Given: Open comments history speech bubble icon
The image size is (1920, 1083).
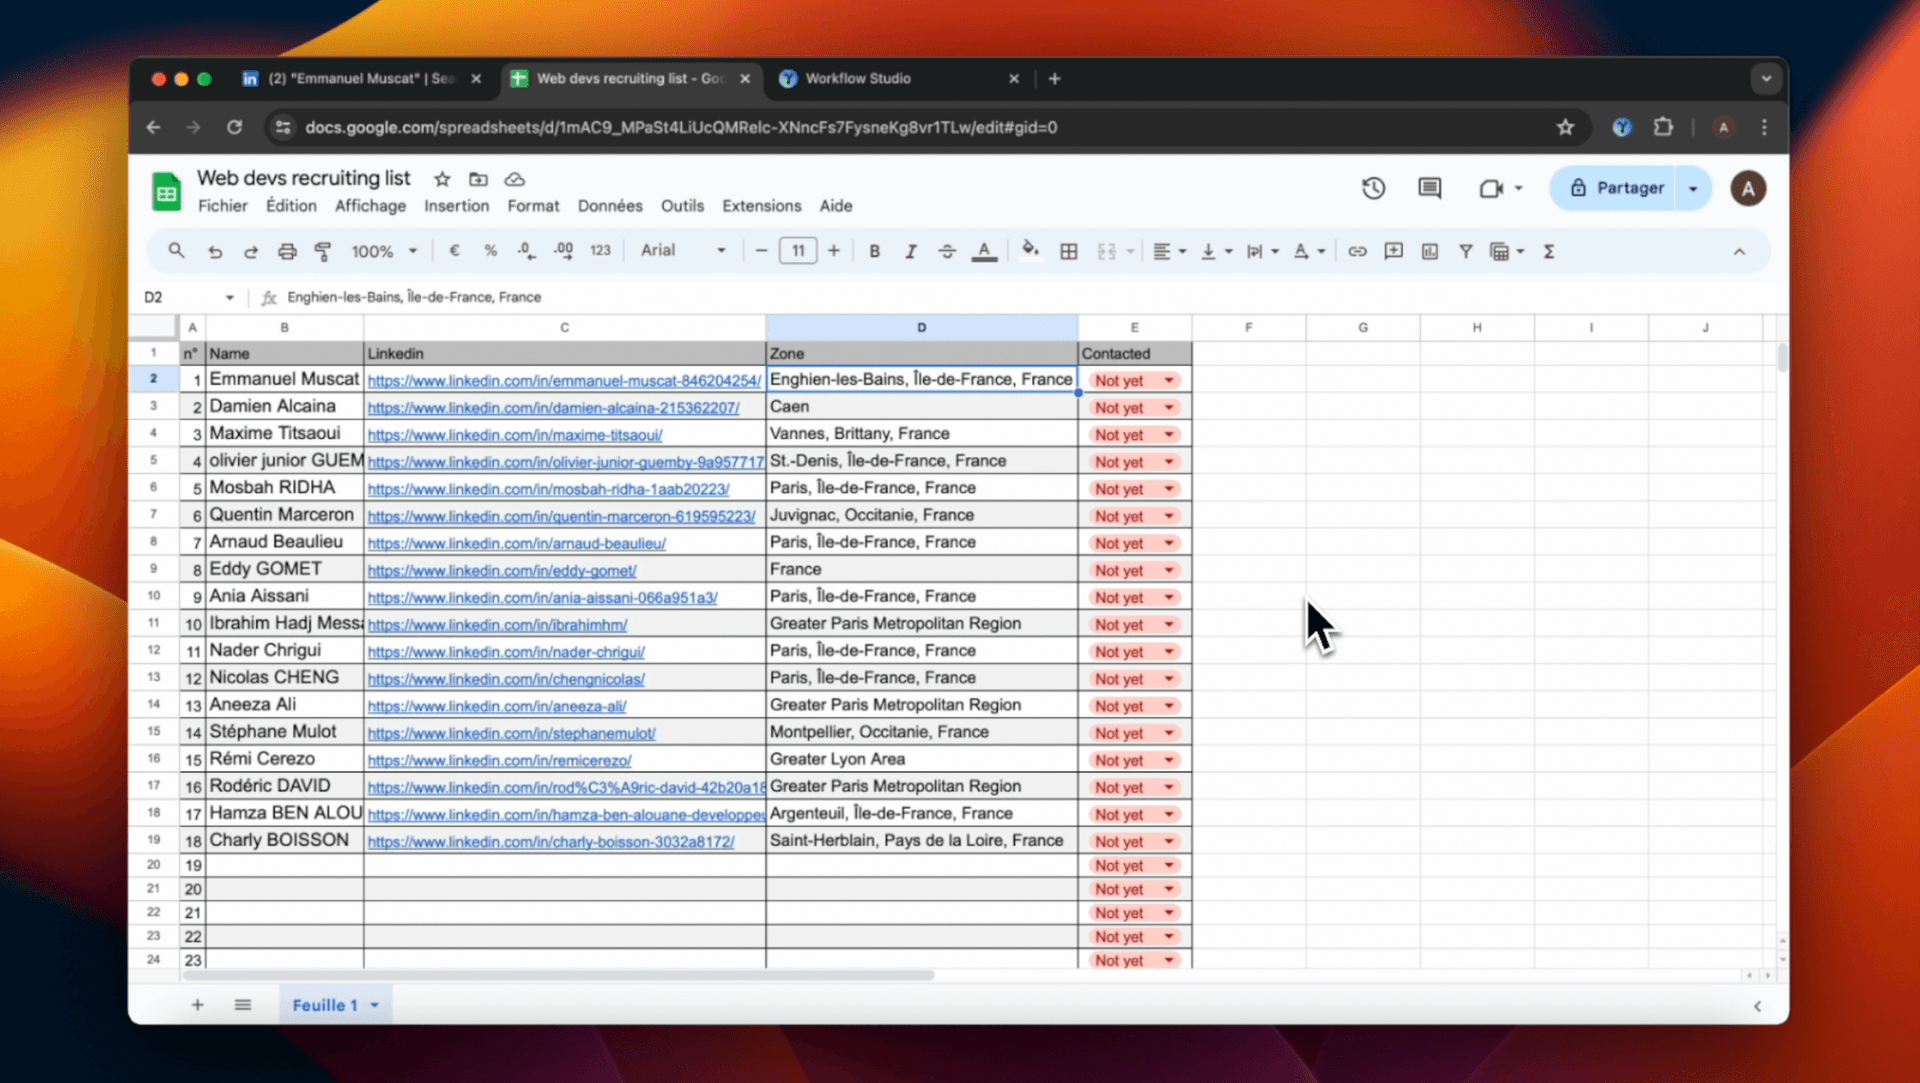Looking at the screenshot, I should coord(1429,188).
